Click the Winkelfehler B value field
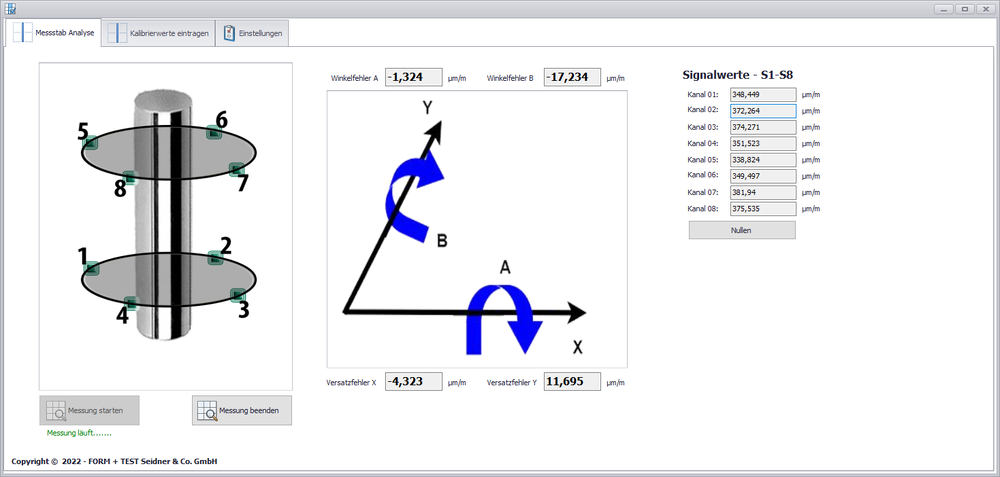Image resolution: width=1000 pixels, height=477 pixels. coord(572,77)
